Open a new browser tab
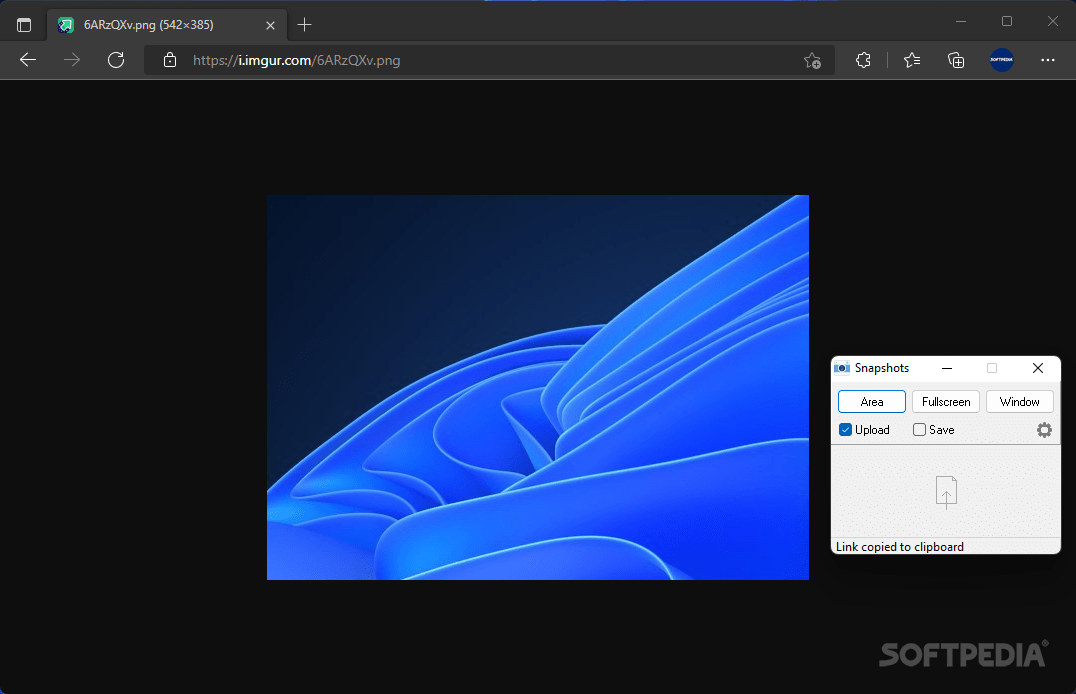 [305, 25]
